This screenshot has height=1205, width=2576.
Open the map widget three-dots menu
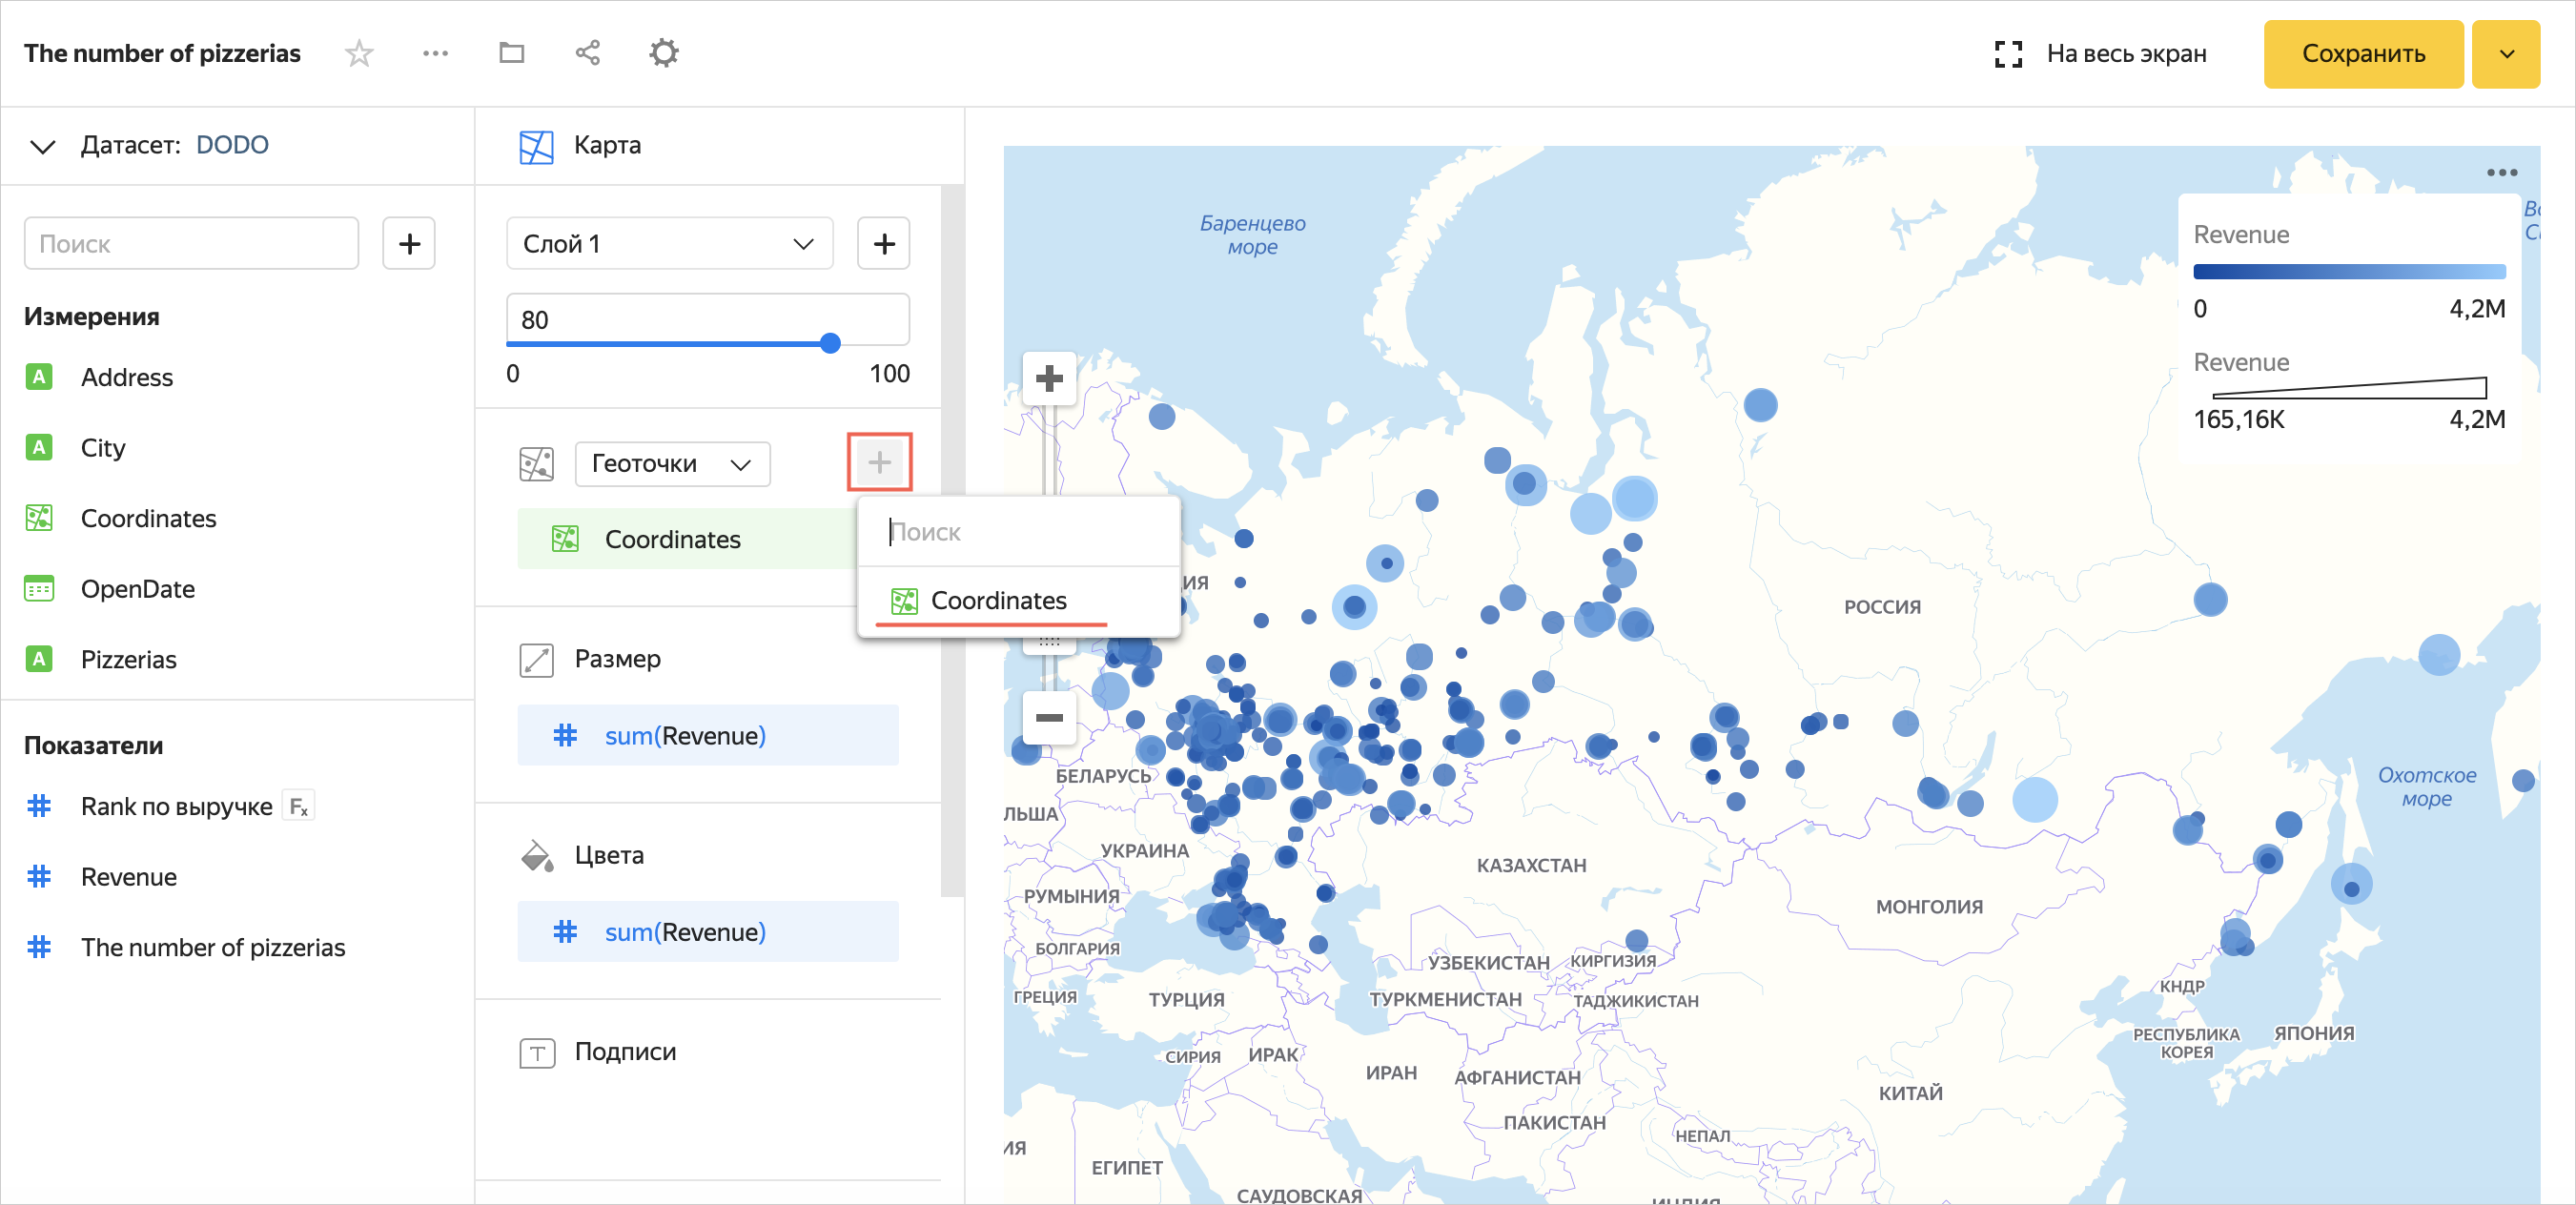click(2502, 173)
